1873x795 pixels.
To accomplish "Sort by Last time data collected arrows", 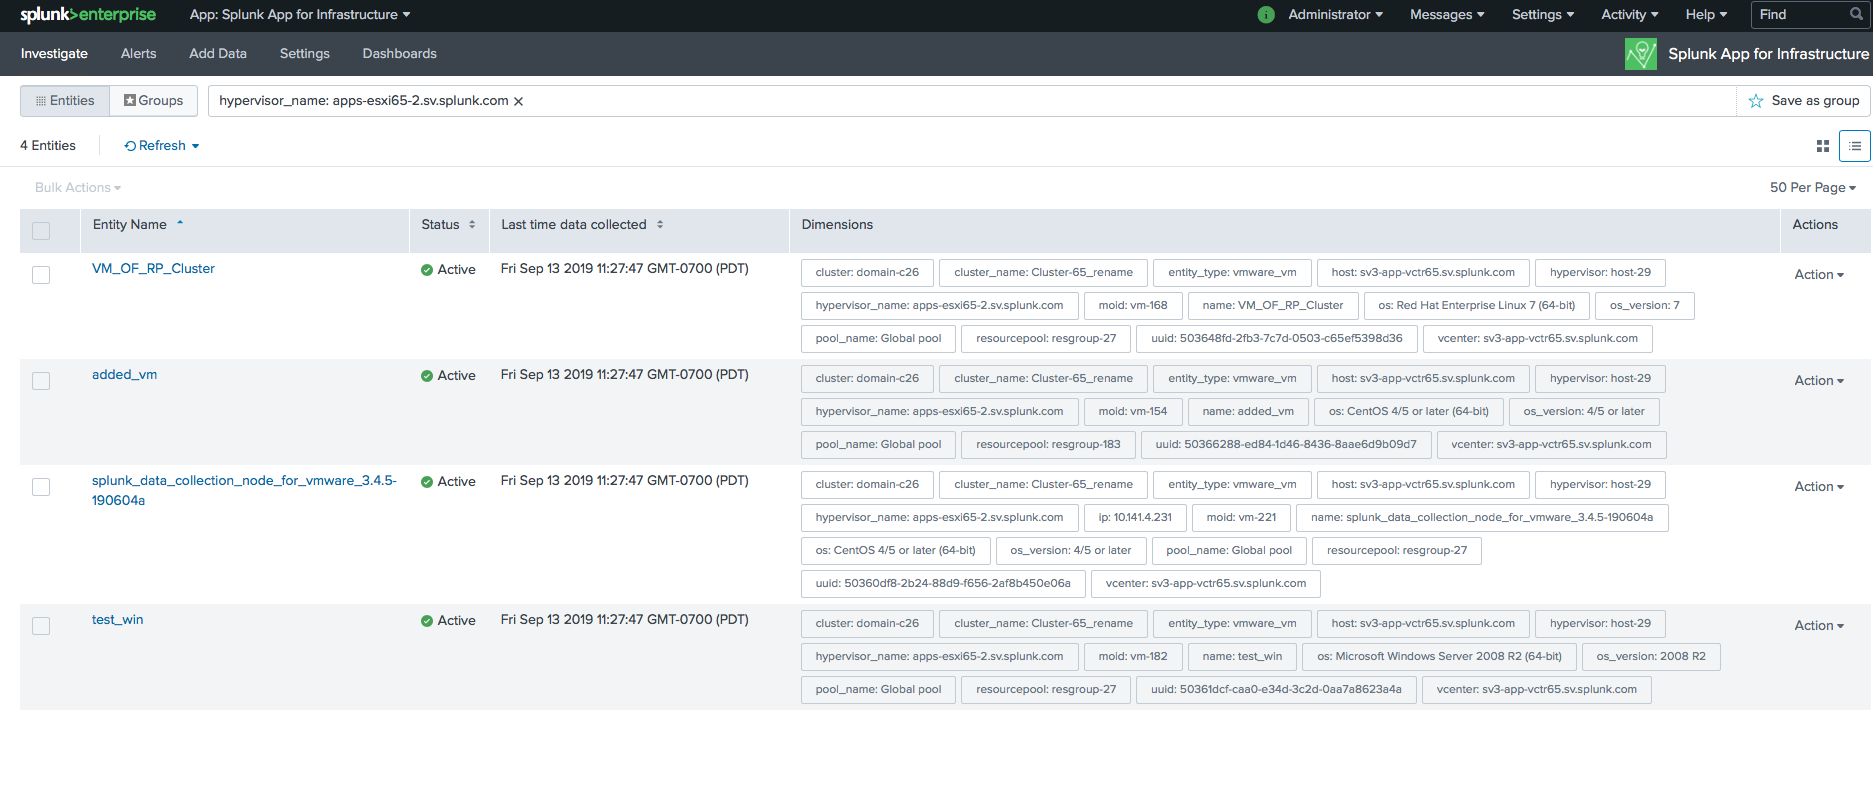I will tap(660, 225).
